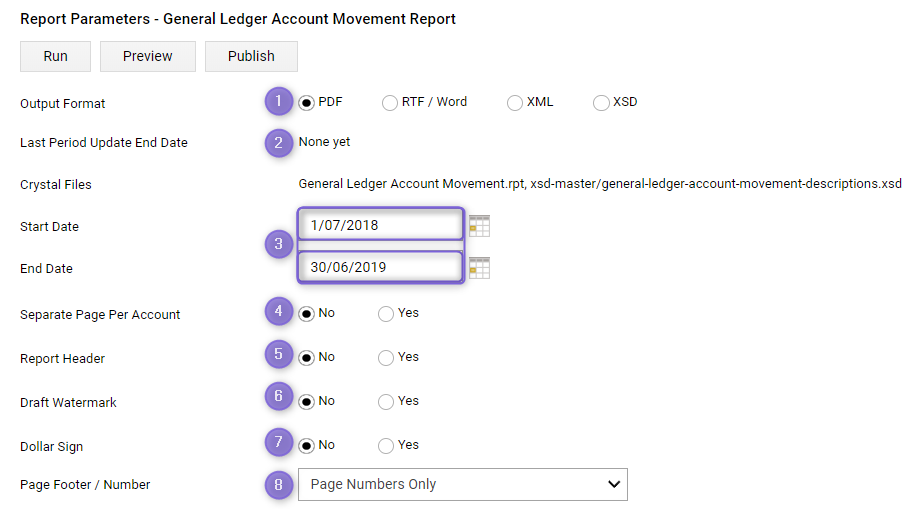Click the Crystal Files file names text
913x525 pixels.
600,184
